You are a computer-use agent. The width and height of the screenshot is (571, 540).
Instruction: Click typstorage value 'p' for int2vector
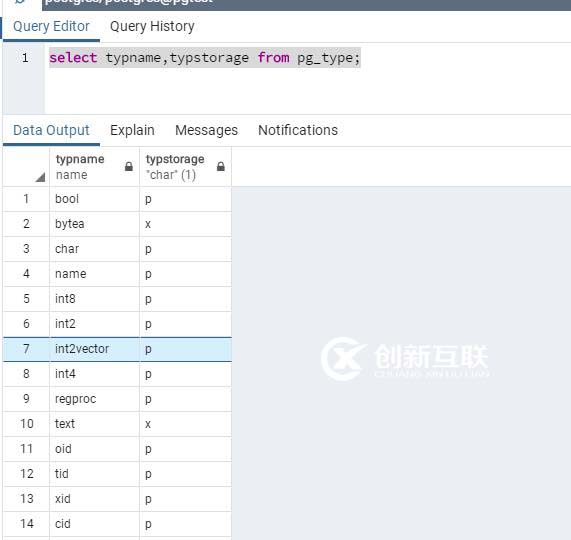click(185, 349)
